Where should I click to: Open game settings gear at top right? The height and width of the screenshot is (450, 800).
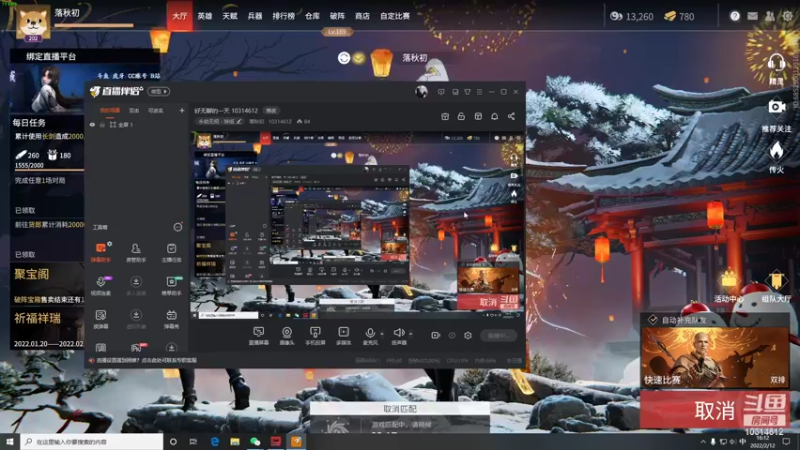point(788,16)
